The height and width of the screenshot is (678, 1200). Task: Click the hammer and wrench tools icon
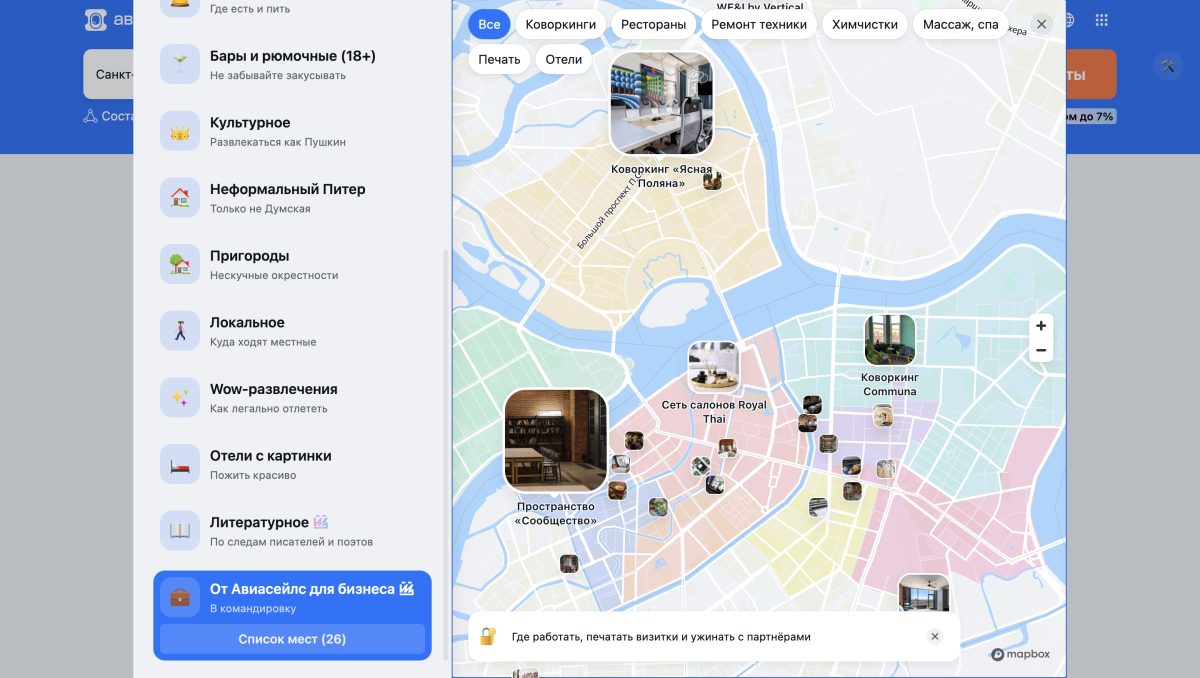1168,67
